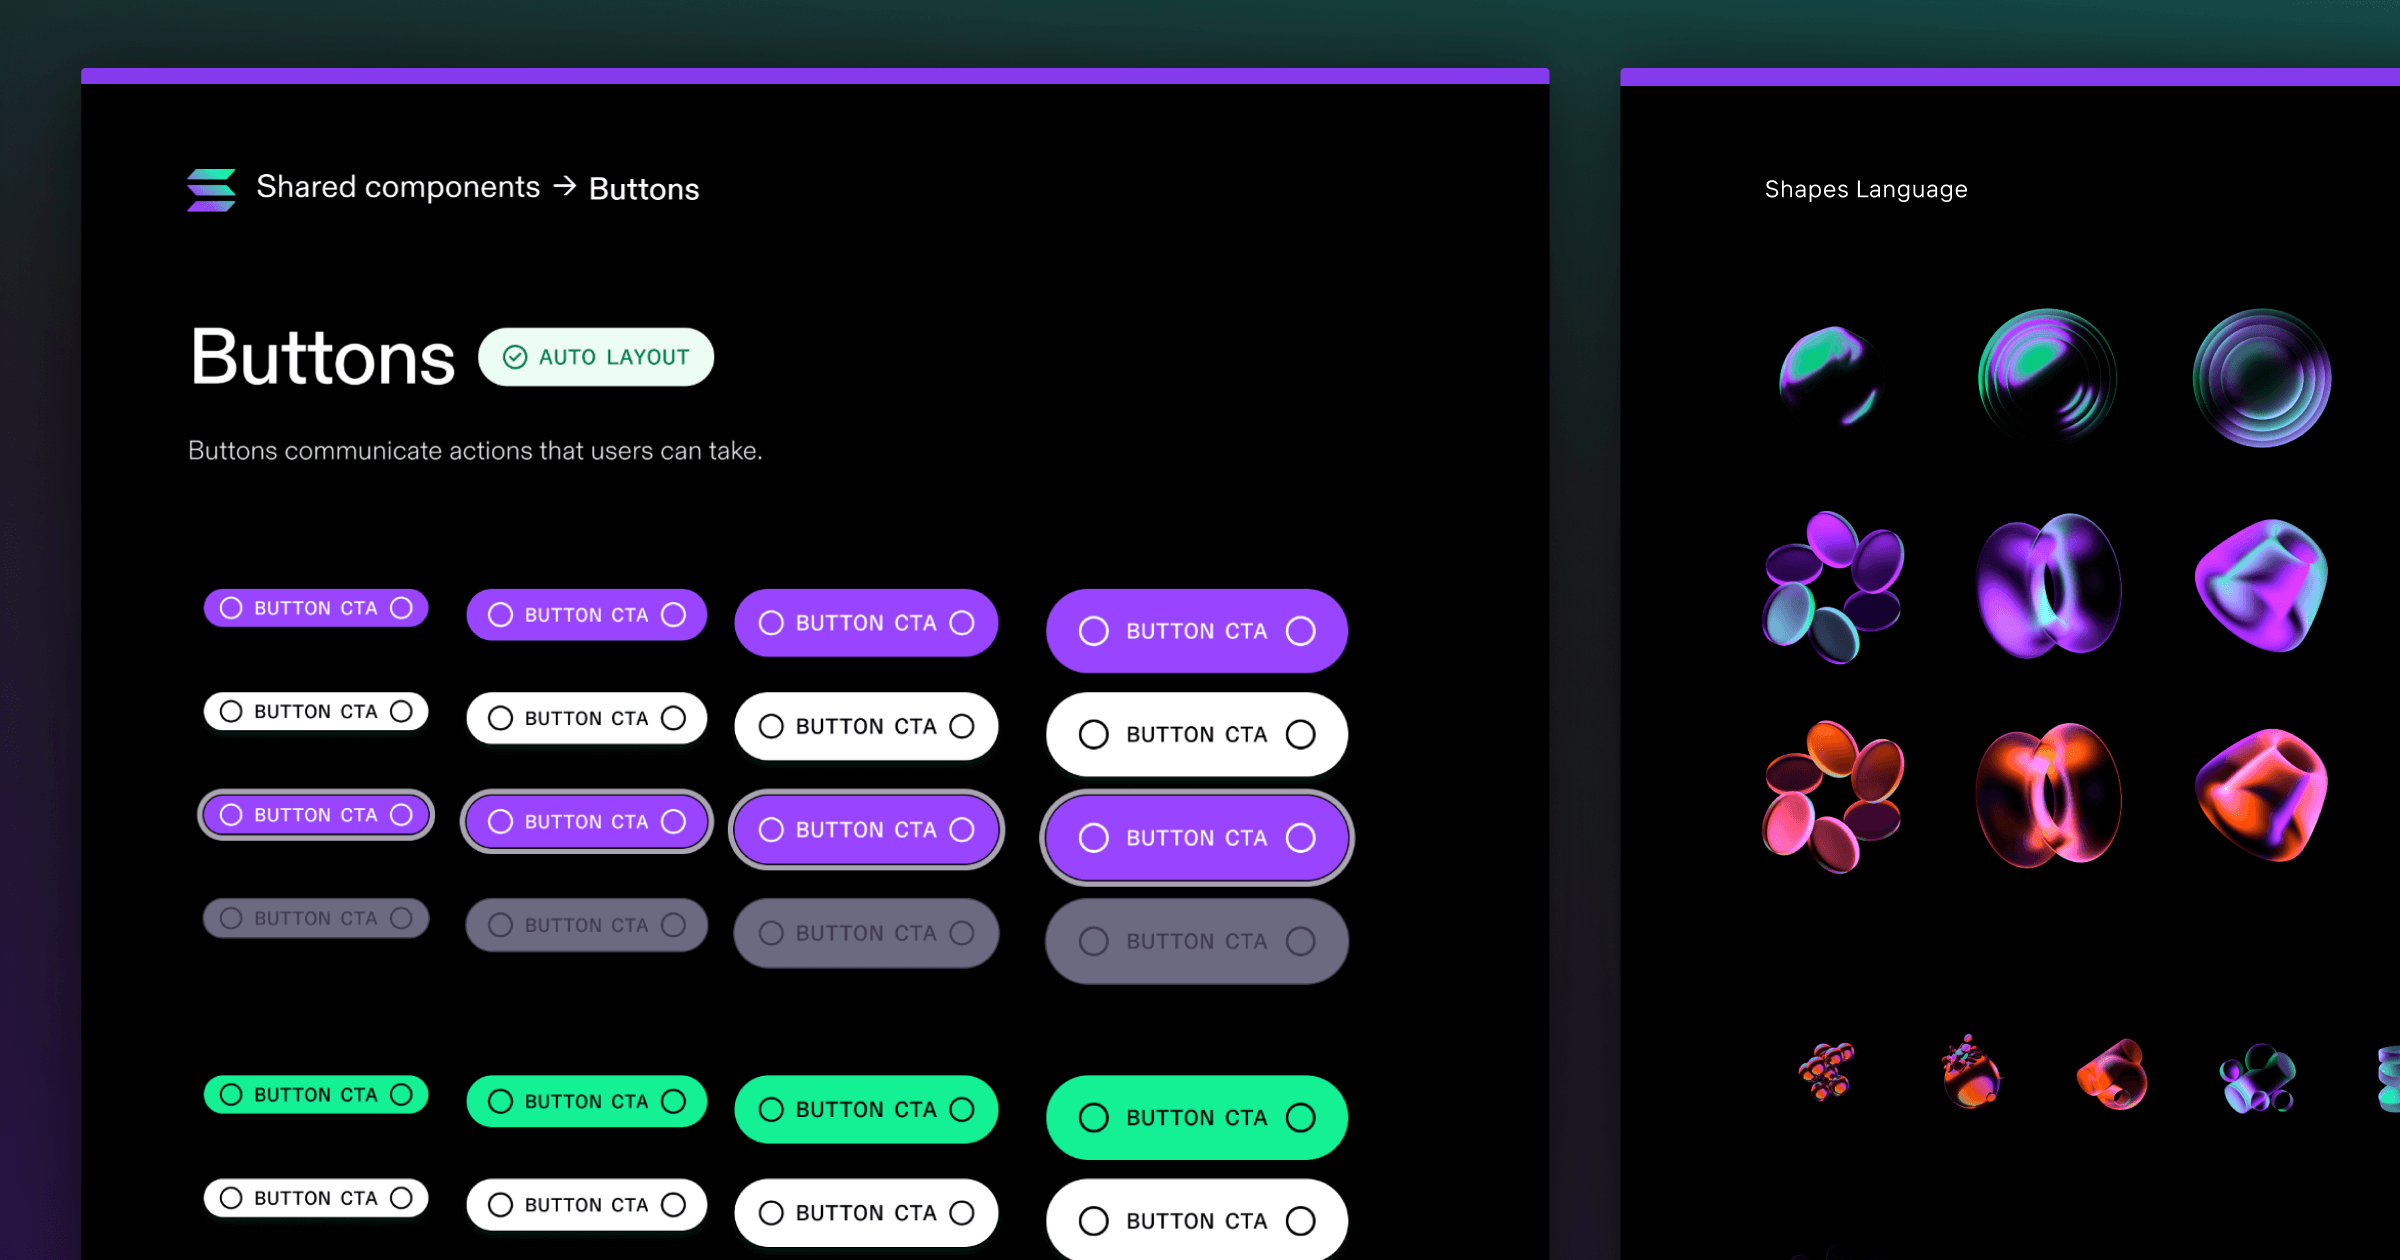Click the radio circle in the white Button CTA
The width and height of the screenshot is (2400, 1260).
(1093, 734)
